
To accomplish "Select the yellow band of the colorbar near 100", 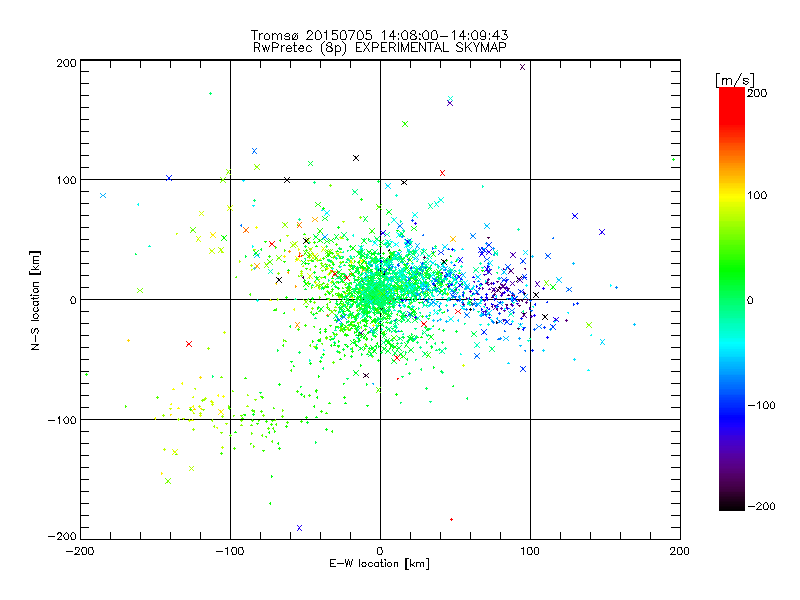I will [732, 196].
